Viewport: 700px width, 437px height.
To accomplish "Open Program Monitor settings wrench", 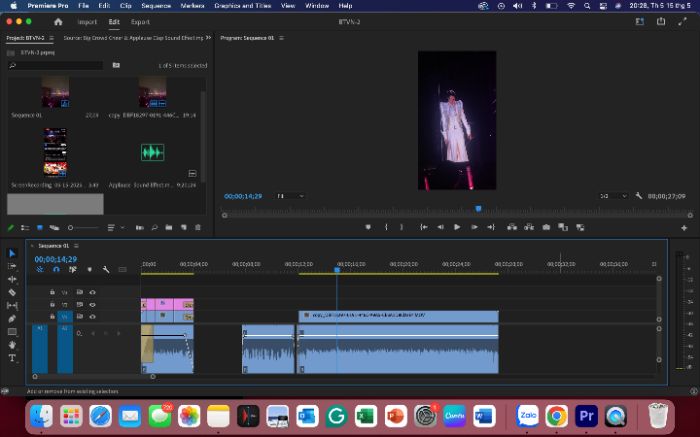I will point(639,196).
